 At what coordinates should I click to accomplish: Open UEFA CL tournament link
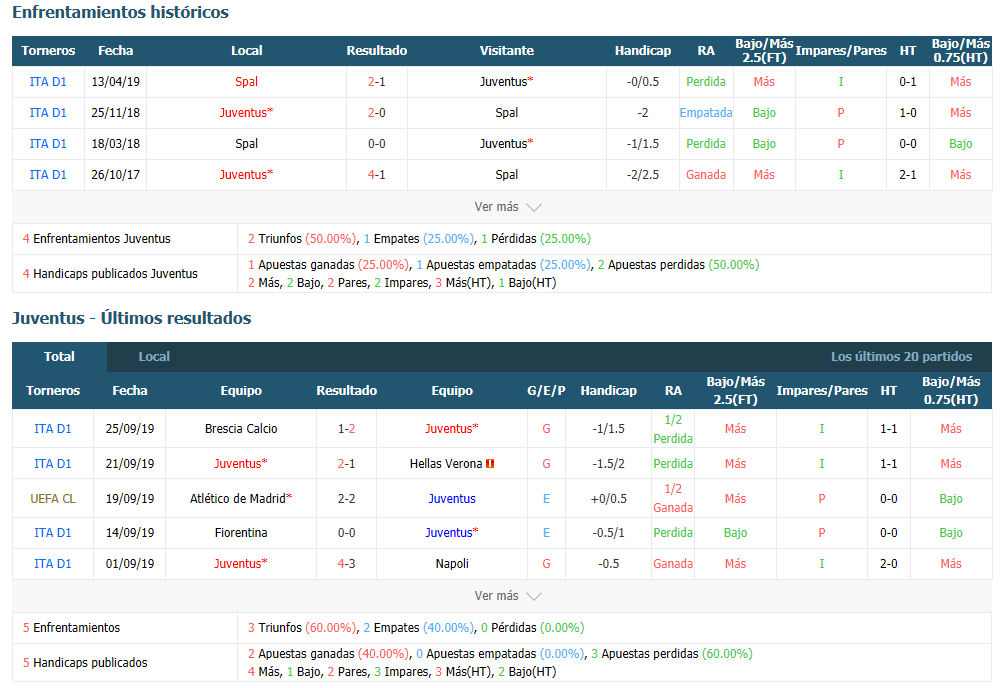pyautogui.click(x=53, y=499)
